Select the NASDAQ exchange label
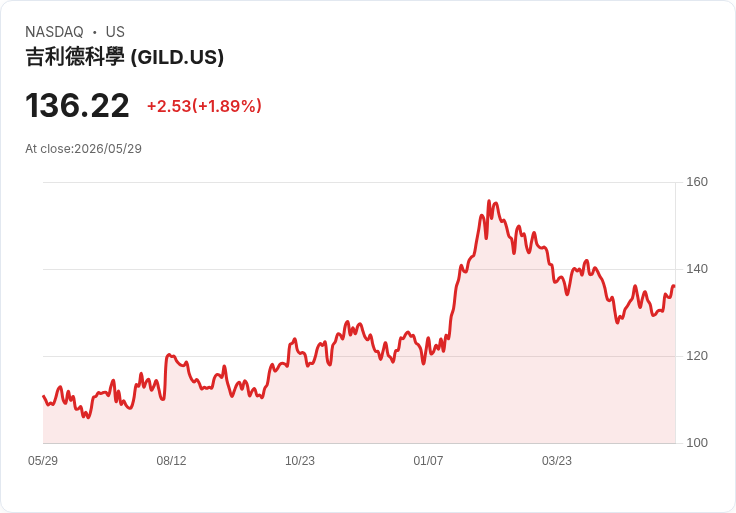 click(54, 32)
